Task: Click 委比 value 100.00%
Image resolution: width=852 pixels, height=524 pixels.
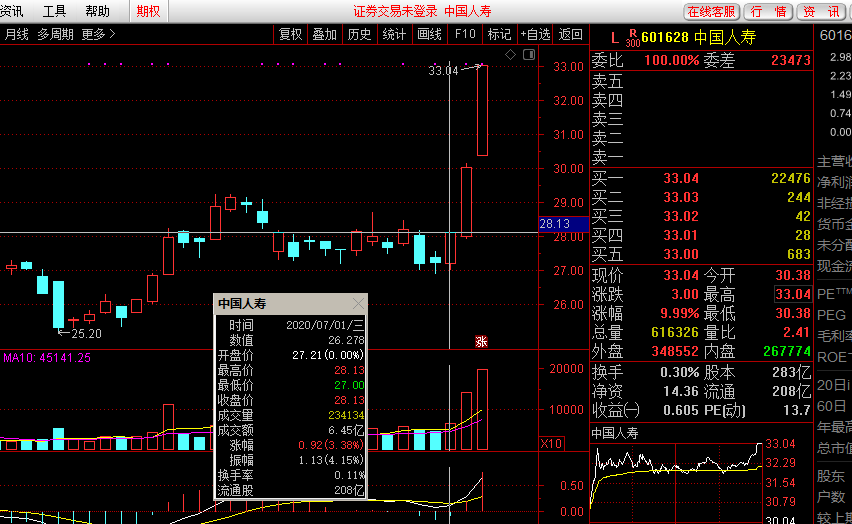Action: [672, 60]
